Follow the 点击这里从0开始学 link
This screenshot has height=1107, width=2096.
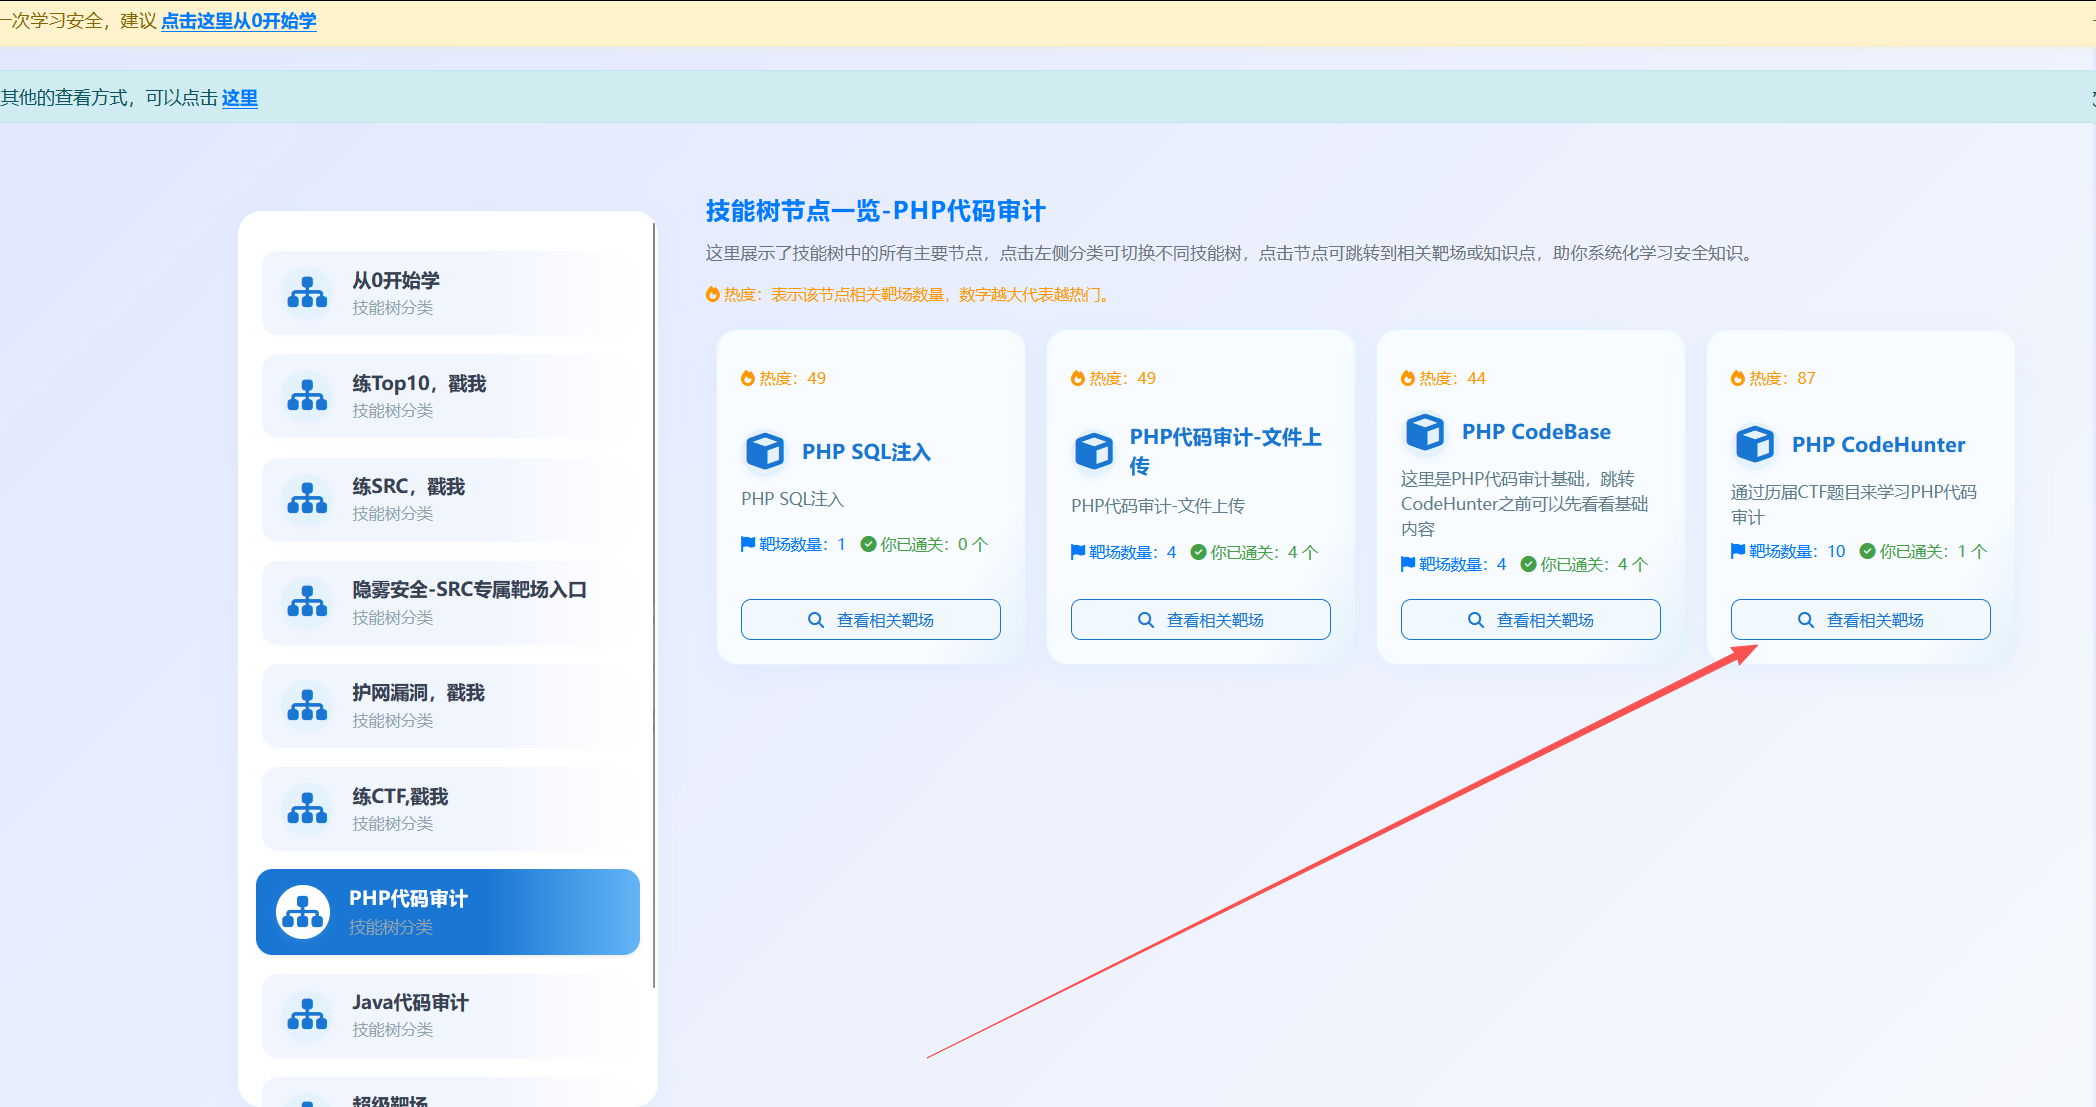click(x=239, y=21)
